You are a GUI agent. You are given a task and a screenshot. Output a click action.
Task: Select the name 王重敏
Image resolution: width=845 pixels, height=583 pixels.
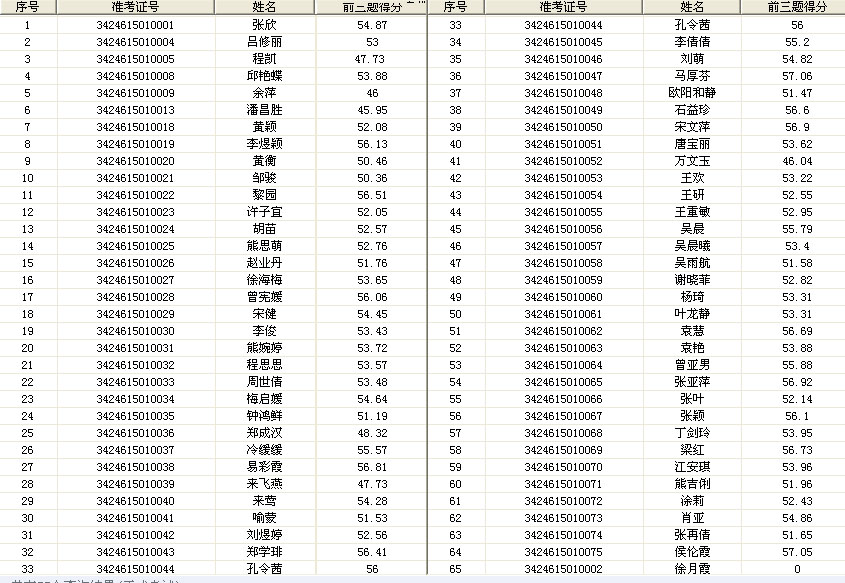click(x=692, y=212)
